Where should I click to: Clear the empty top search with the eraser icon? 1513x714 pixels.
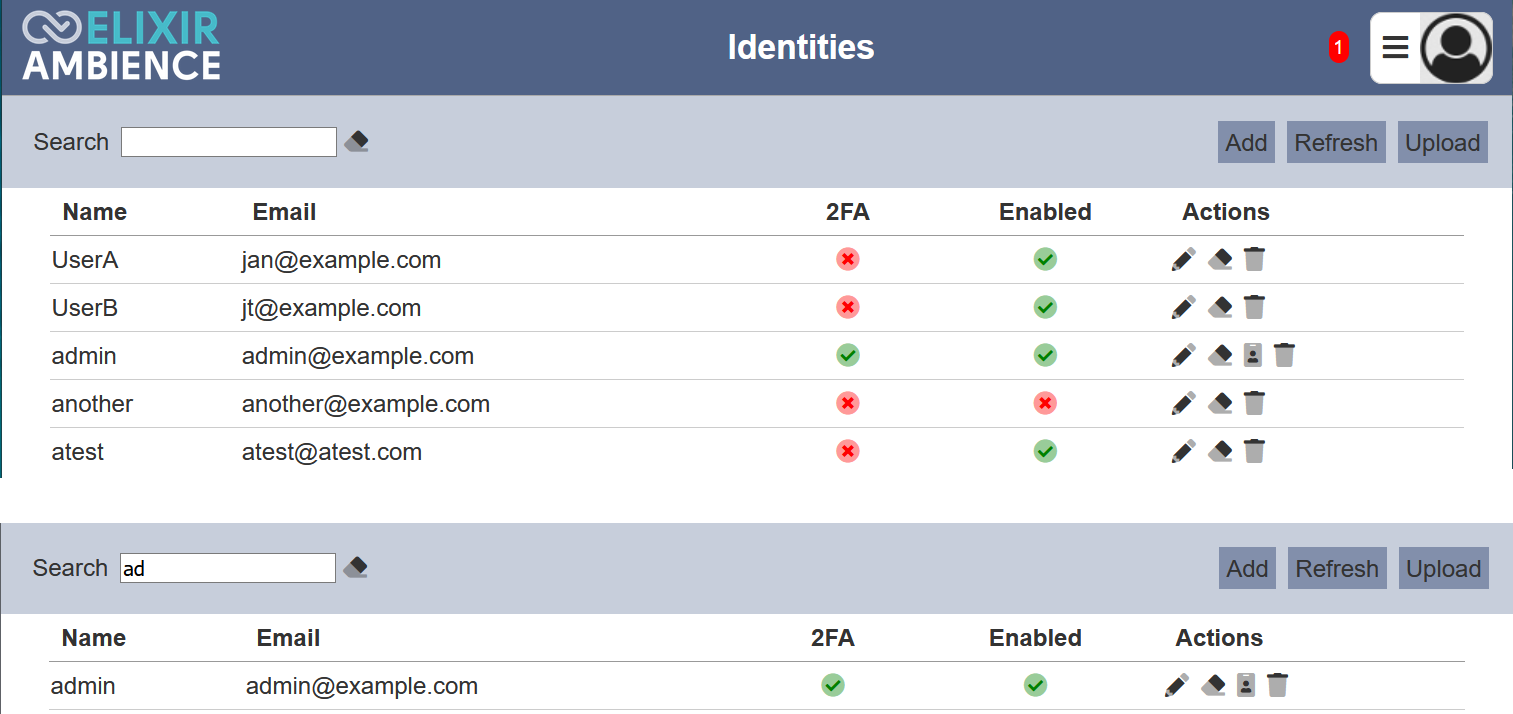tap(356, 142)
